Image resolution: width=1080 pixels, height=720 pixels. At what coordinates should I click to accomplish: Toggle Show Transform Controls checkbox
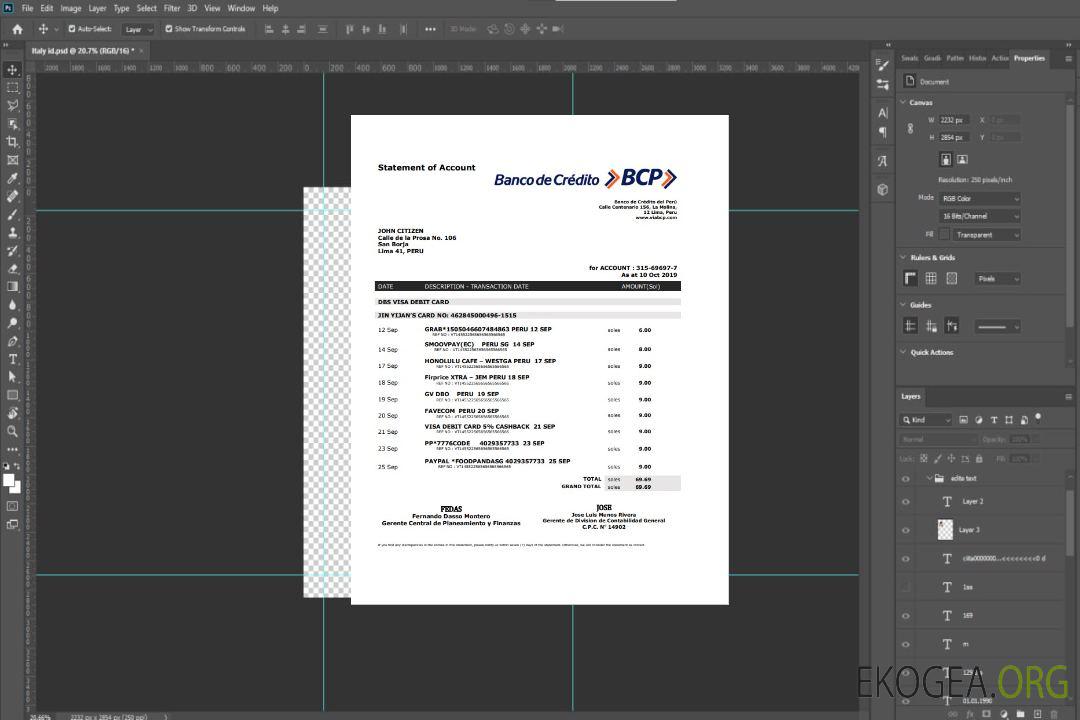(x=169, y=29)
